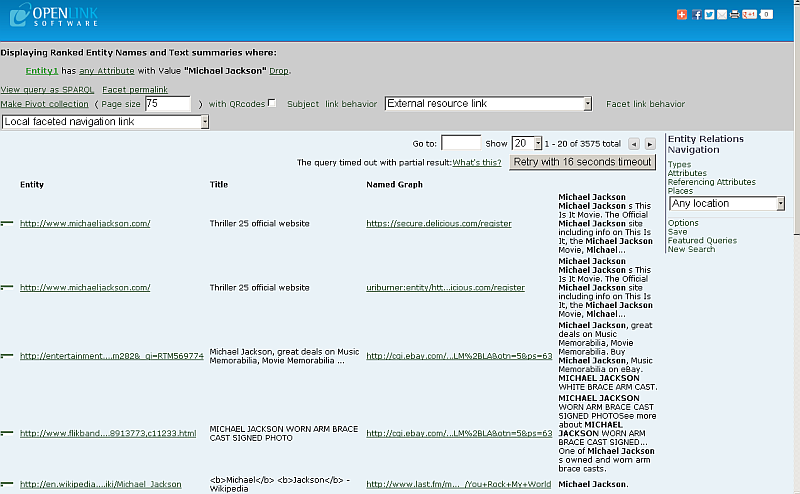Open the Show 20 results dropdown
Screen dimensions: 800x494
point(527,143)
